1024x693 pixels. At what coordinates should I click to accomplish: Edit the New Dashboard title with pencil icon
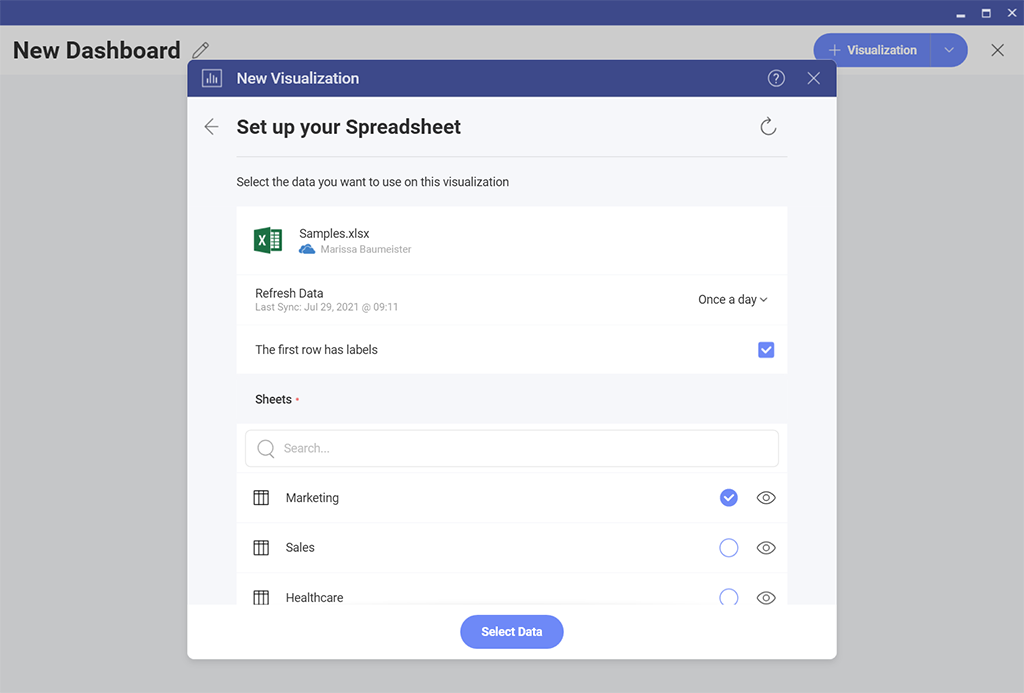(200, 50)
